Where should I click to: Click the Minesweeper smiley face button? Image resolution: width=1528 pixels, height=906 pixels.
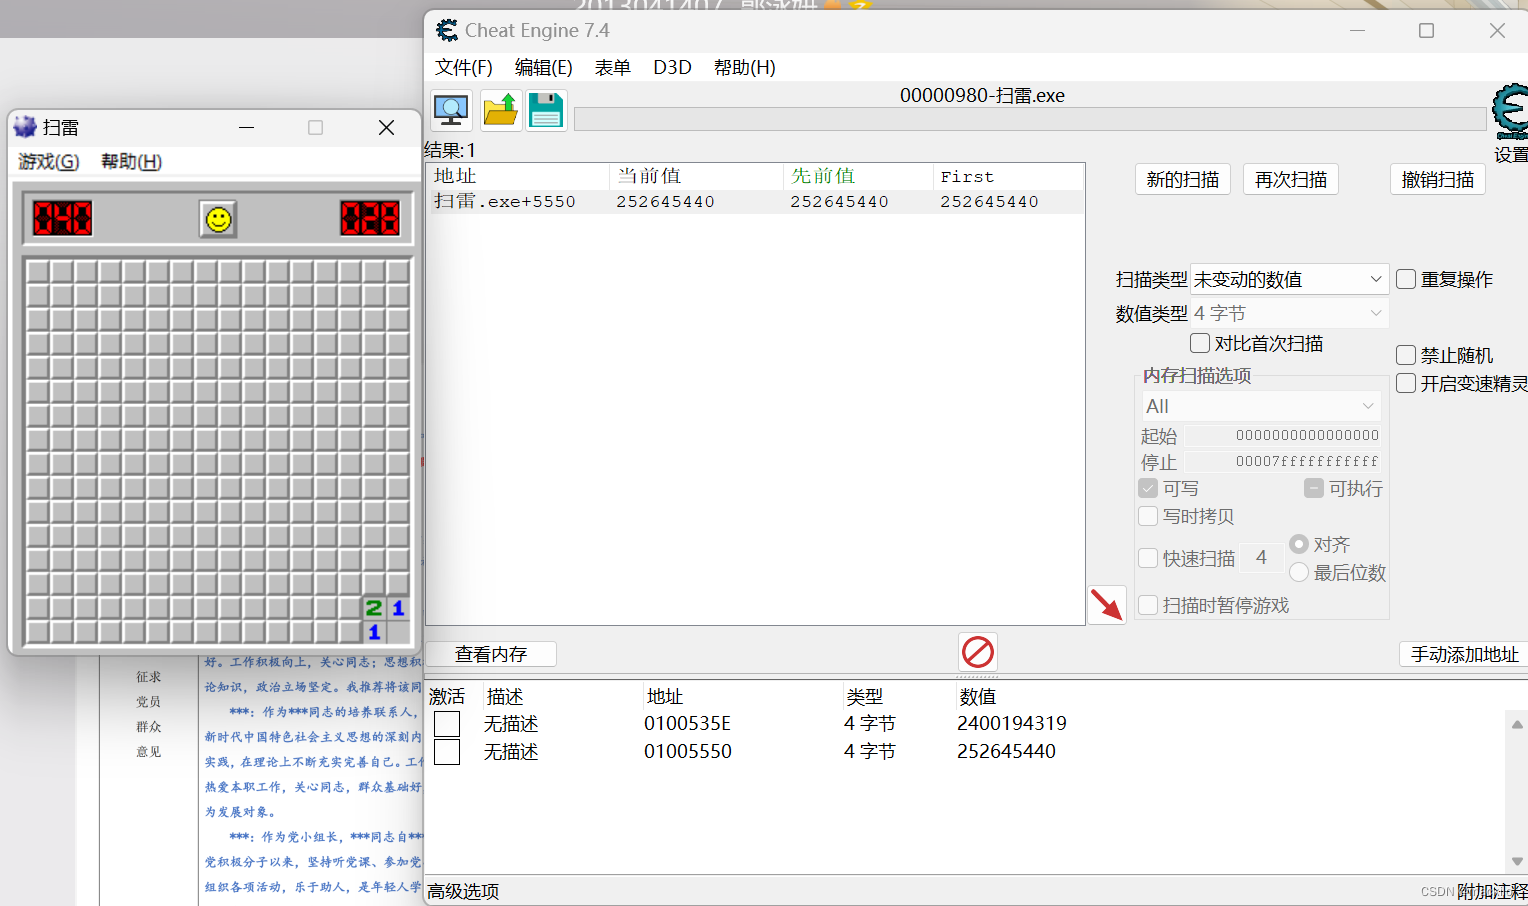point(218,219)
